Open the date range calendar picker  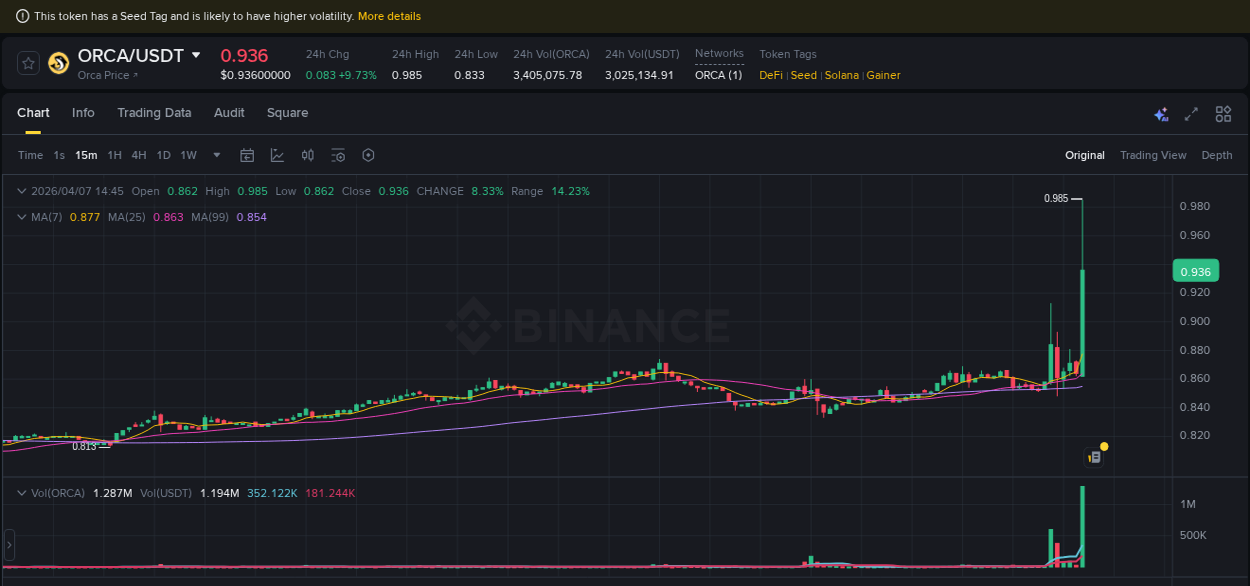click(247, 155)
